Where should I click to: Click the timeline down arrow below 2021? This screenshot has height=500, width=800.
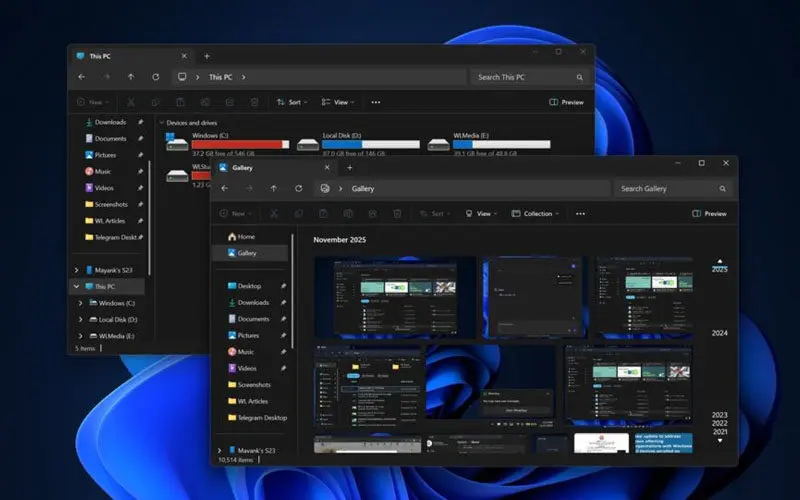click(720, 440)
